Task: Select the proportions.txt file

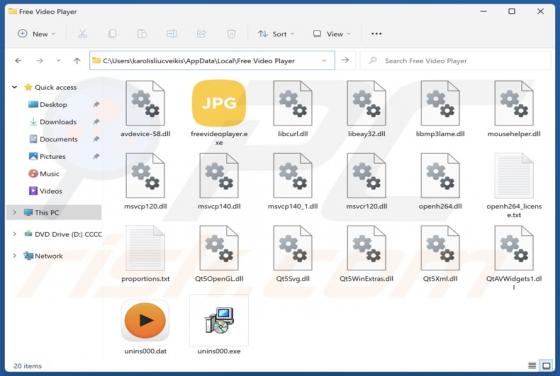Action: point(145,254)
